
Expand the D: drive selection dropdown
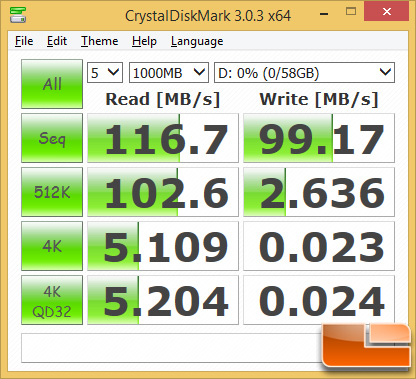point(304,72)
